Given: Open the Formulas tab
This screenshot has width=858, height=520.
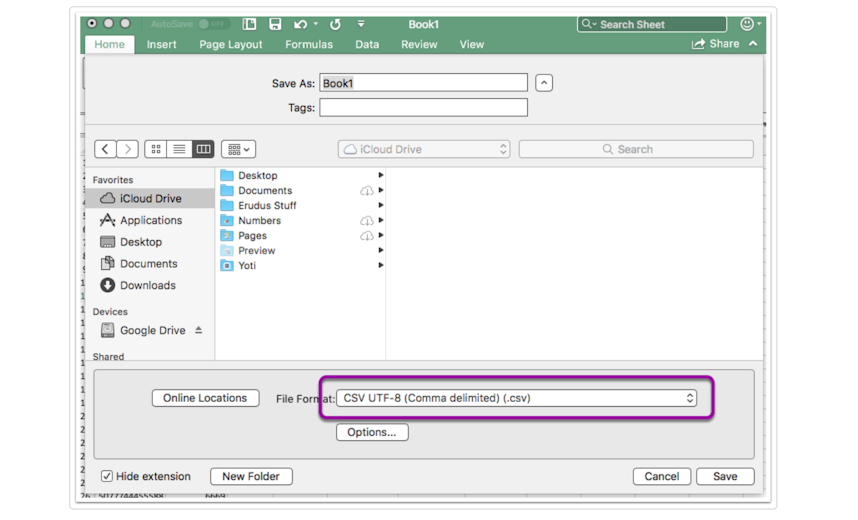Looking at the screenshot, I should [309, 44].
